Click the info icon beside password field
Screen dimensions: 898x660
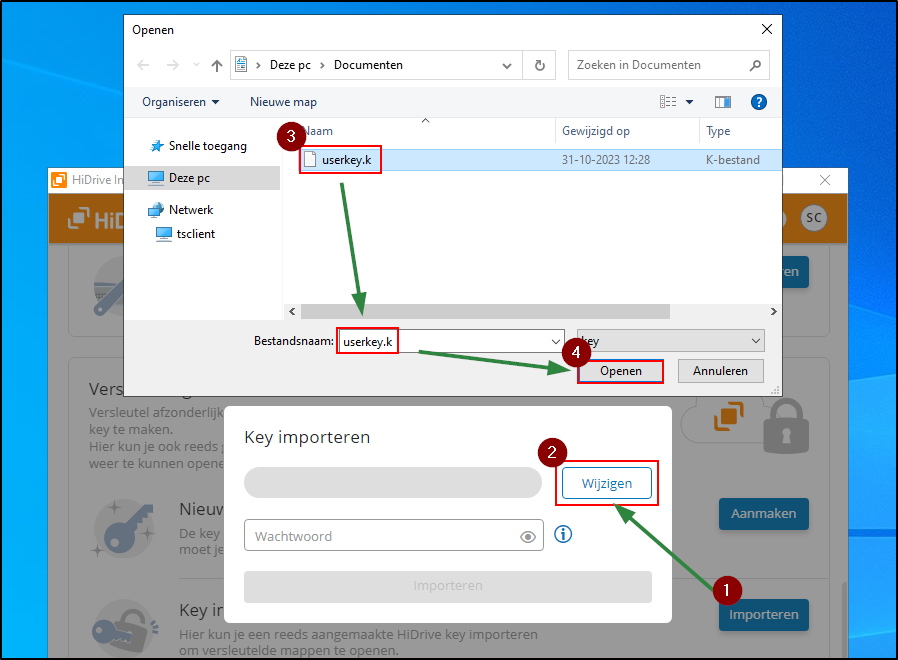coord(563,535)
